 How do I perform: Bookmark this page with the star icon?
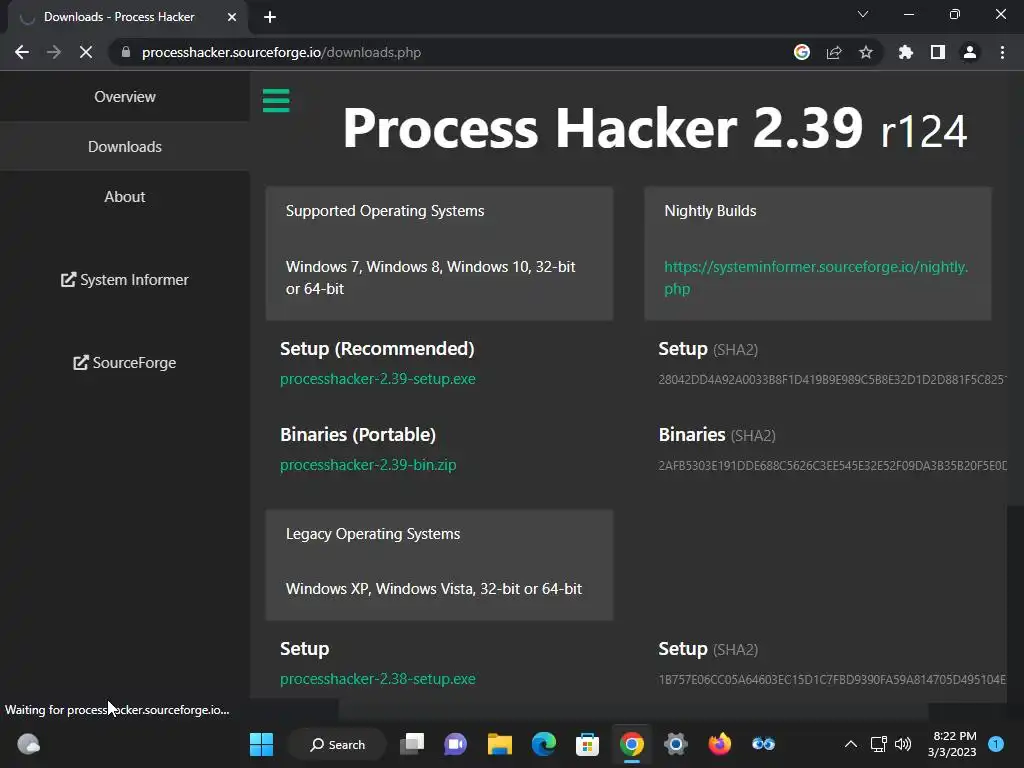pos(866,52)
